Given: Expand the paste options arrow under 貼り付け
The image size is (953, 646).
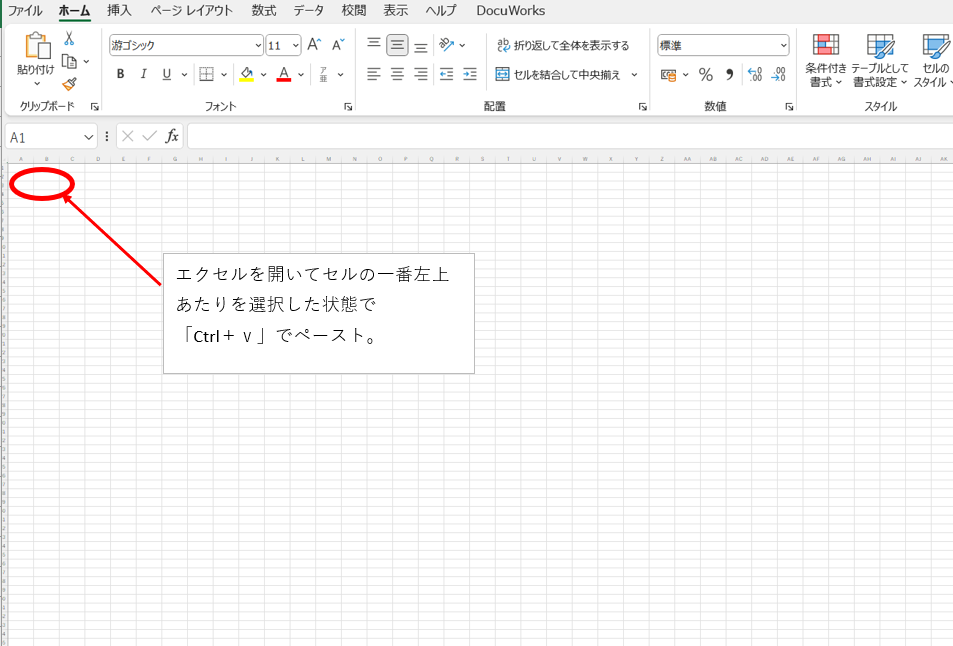Looking at the screenshot, I should tap(36, 83).
